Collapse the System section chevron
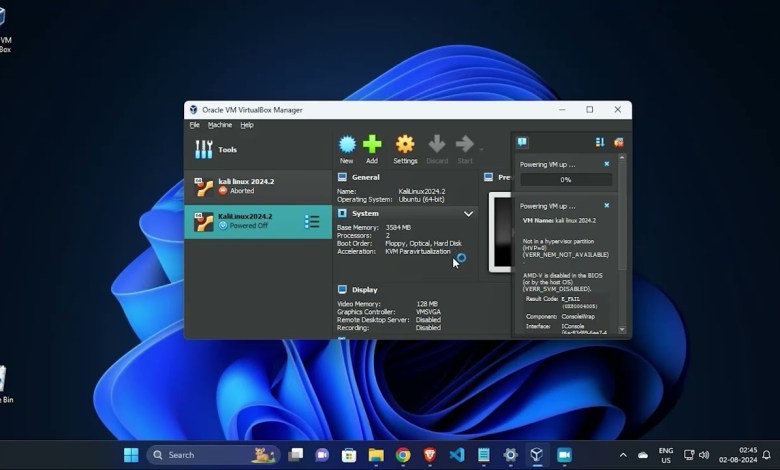 click(x=468, y=214)
